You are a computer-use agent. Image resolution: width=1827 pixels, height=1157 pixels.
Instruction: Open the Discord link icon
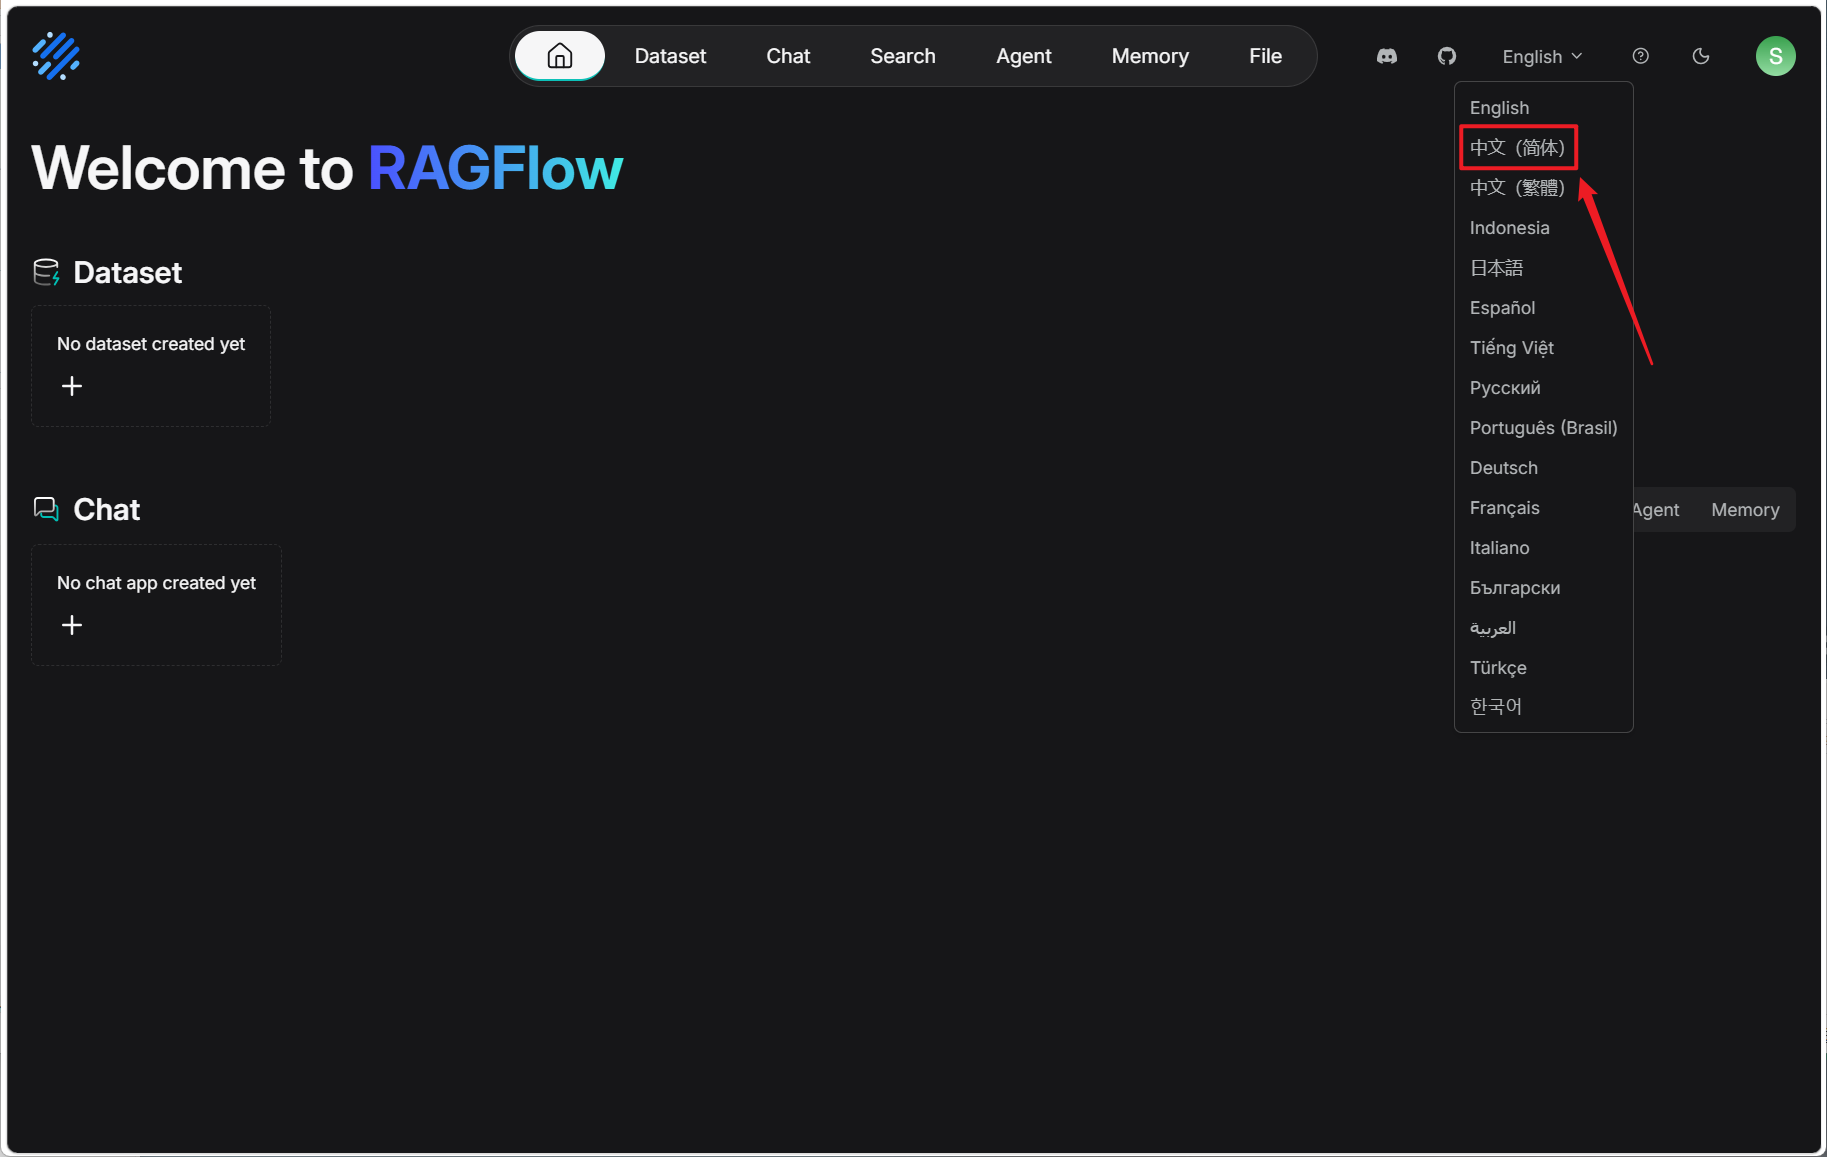(x=1387, y=56)
